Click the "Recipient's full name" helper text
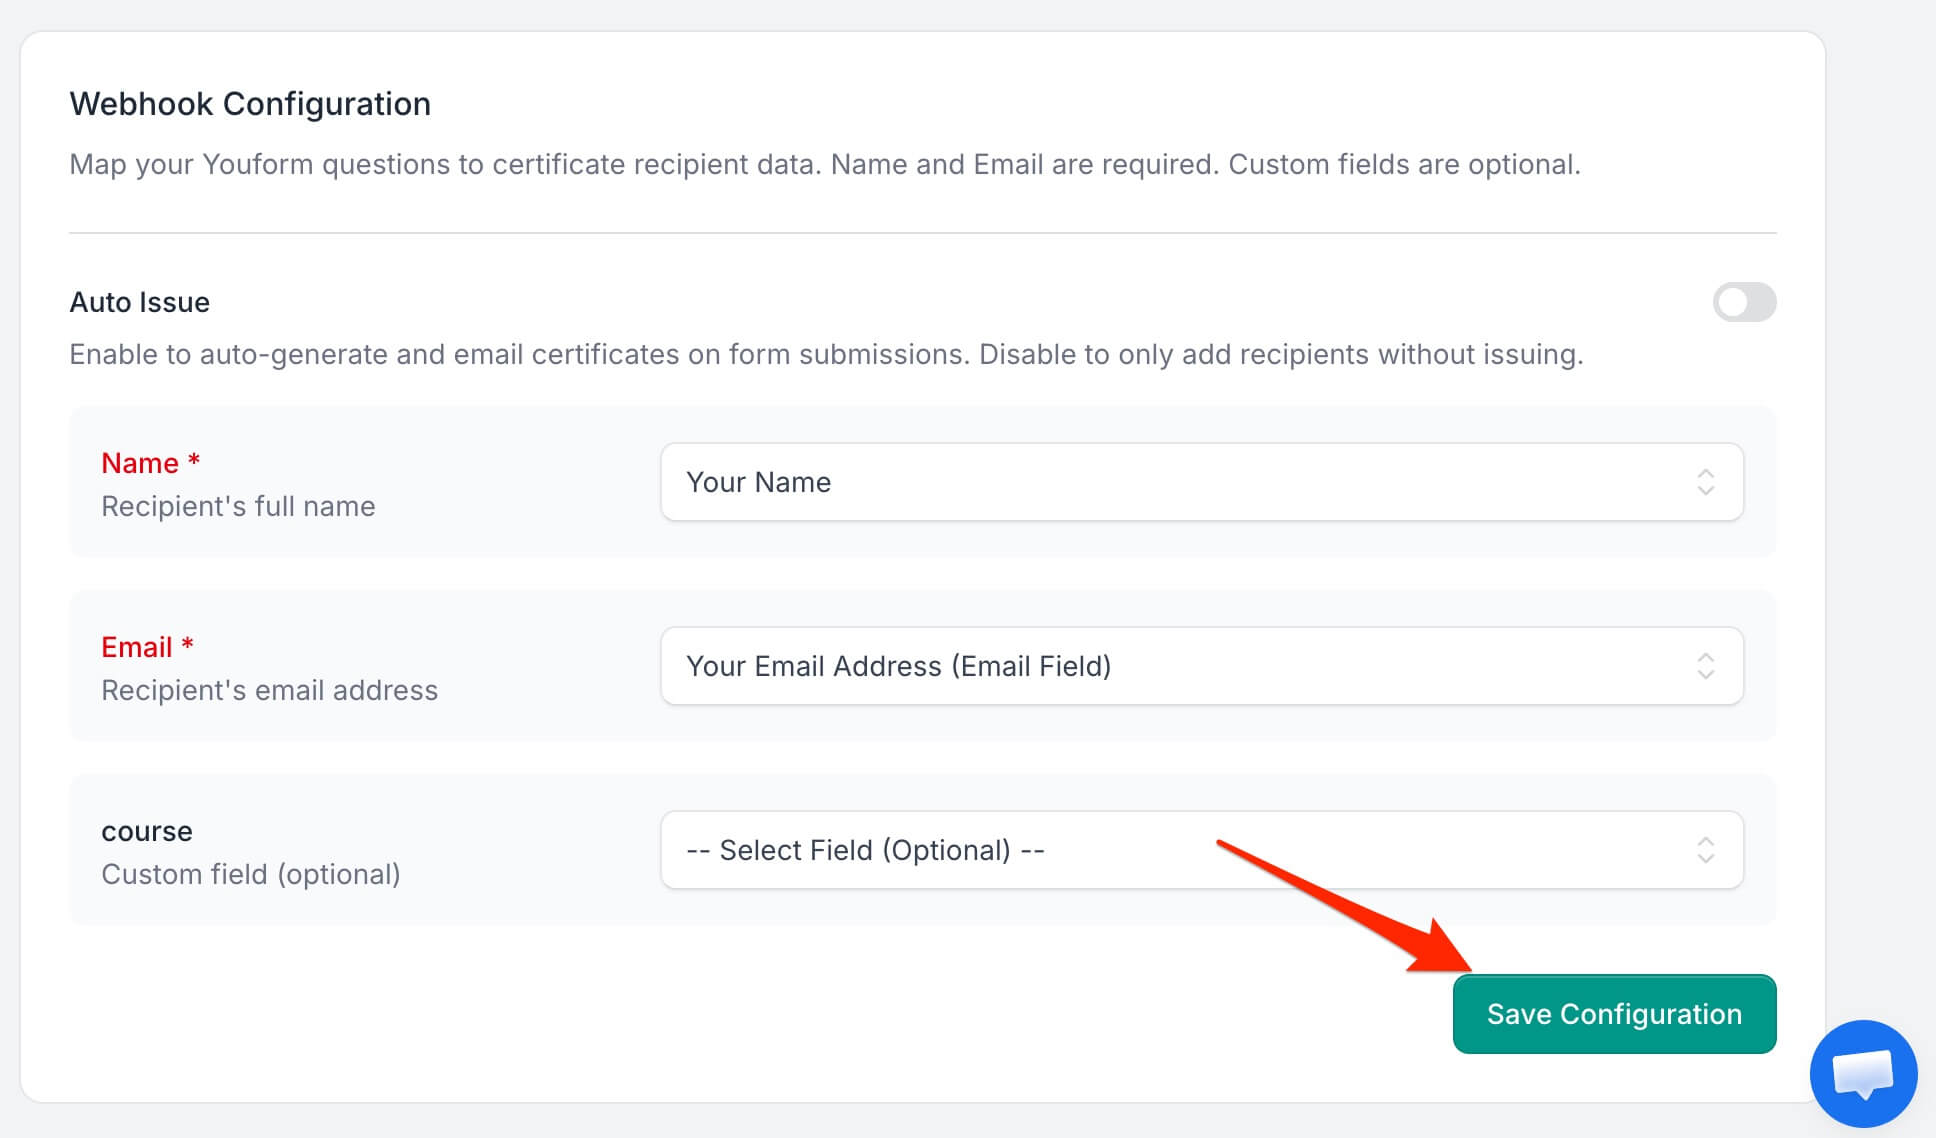The height and width of the screenshot is (1138, 1936). [238, 506]
